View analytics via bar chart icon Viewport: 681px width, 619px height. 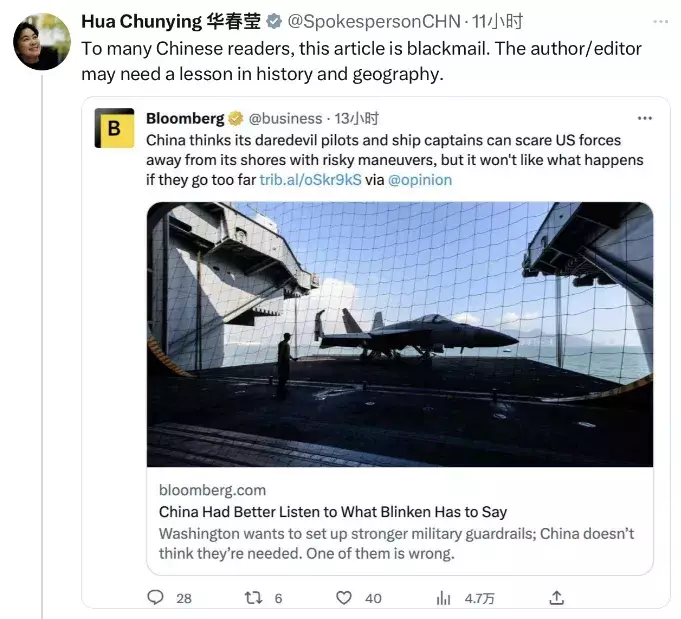tap(443, 597)
